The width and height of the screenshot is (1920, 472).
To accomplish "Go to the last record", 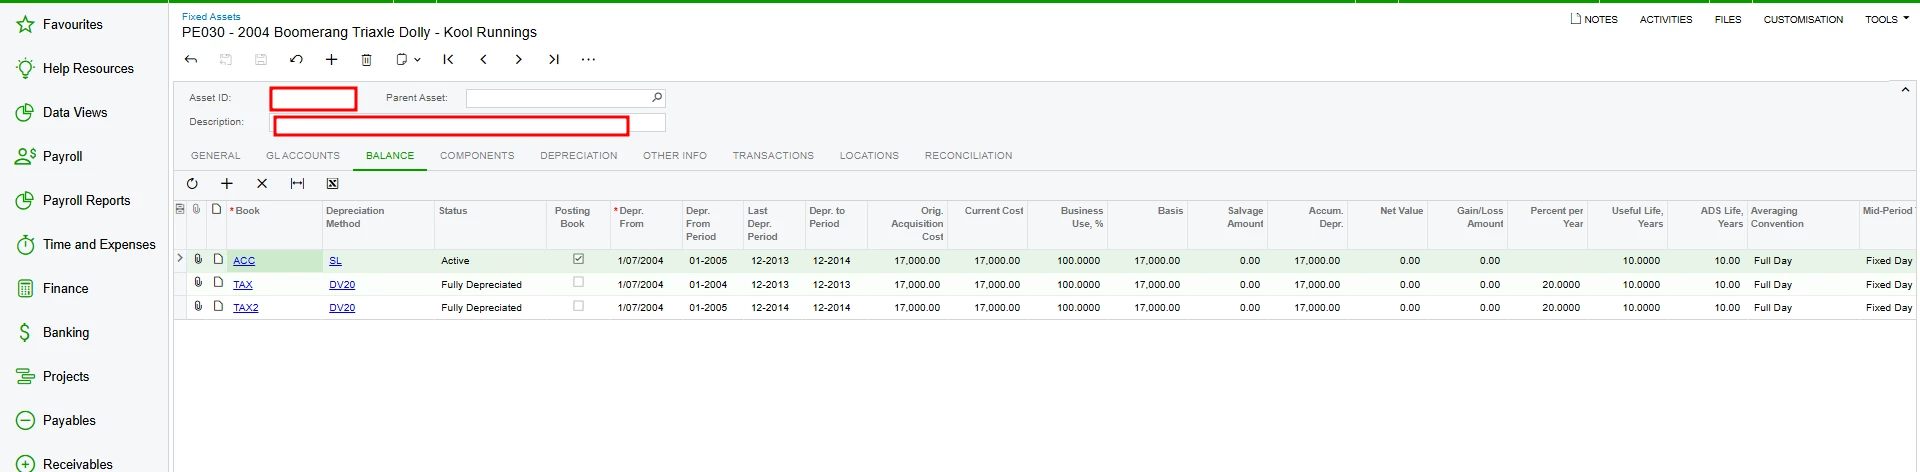I will (x=553, y=60).
